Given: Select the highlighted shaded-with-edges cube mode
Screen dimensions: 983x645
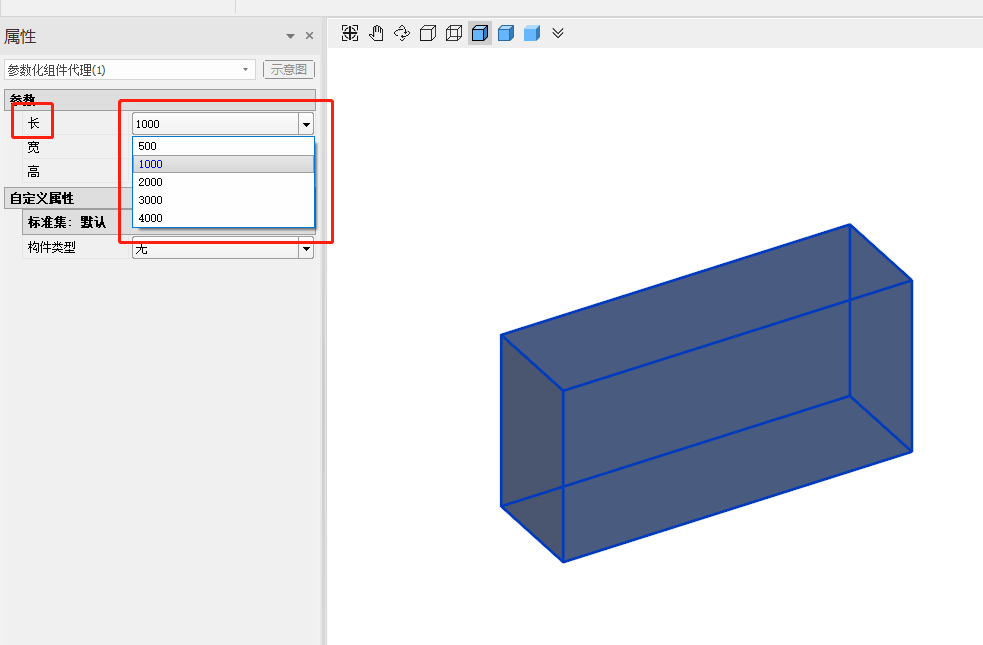Looking at the screenshot, I should pyautogui.click(x=480, y=33).
